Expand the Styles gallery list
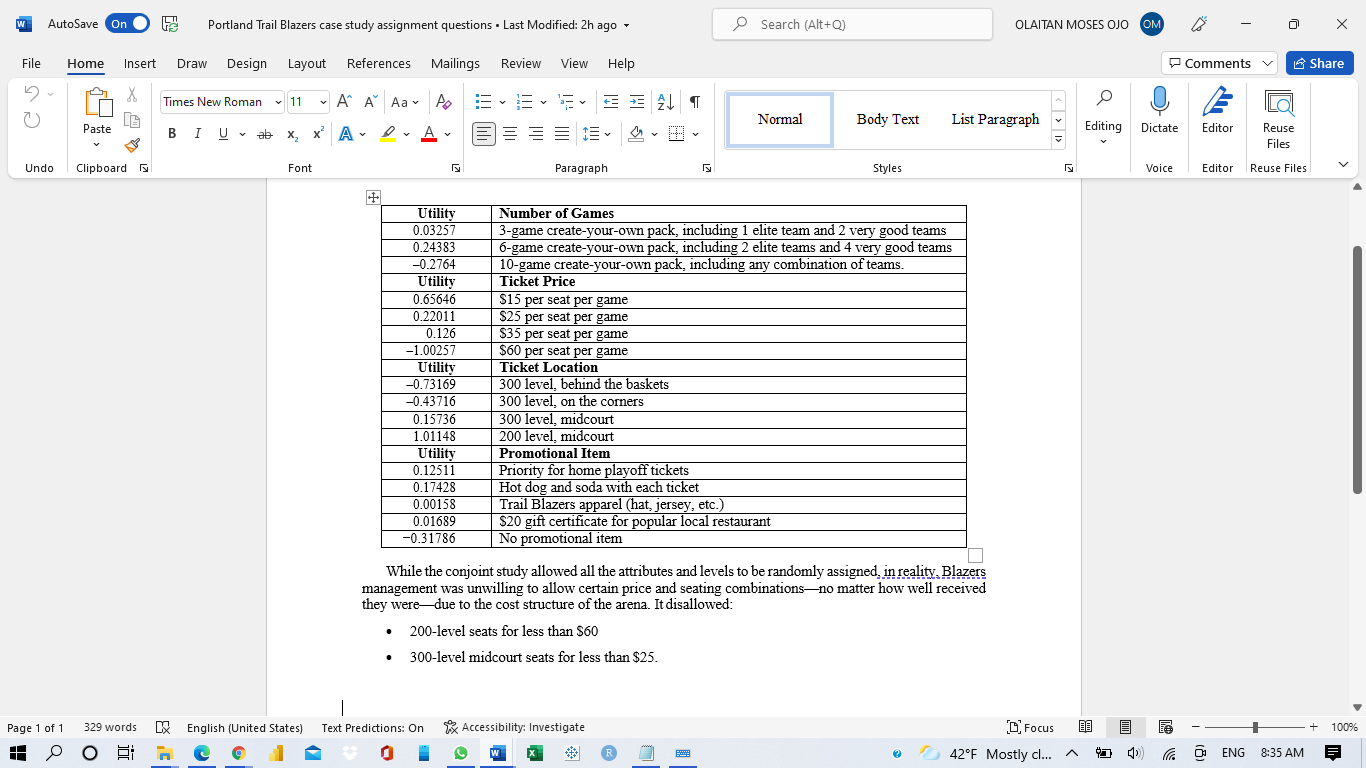 coord(1059,140)
